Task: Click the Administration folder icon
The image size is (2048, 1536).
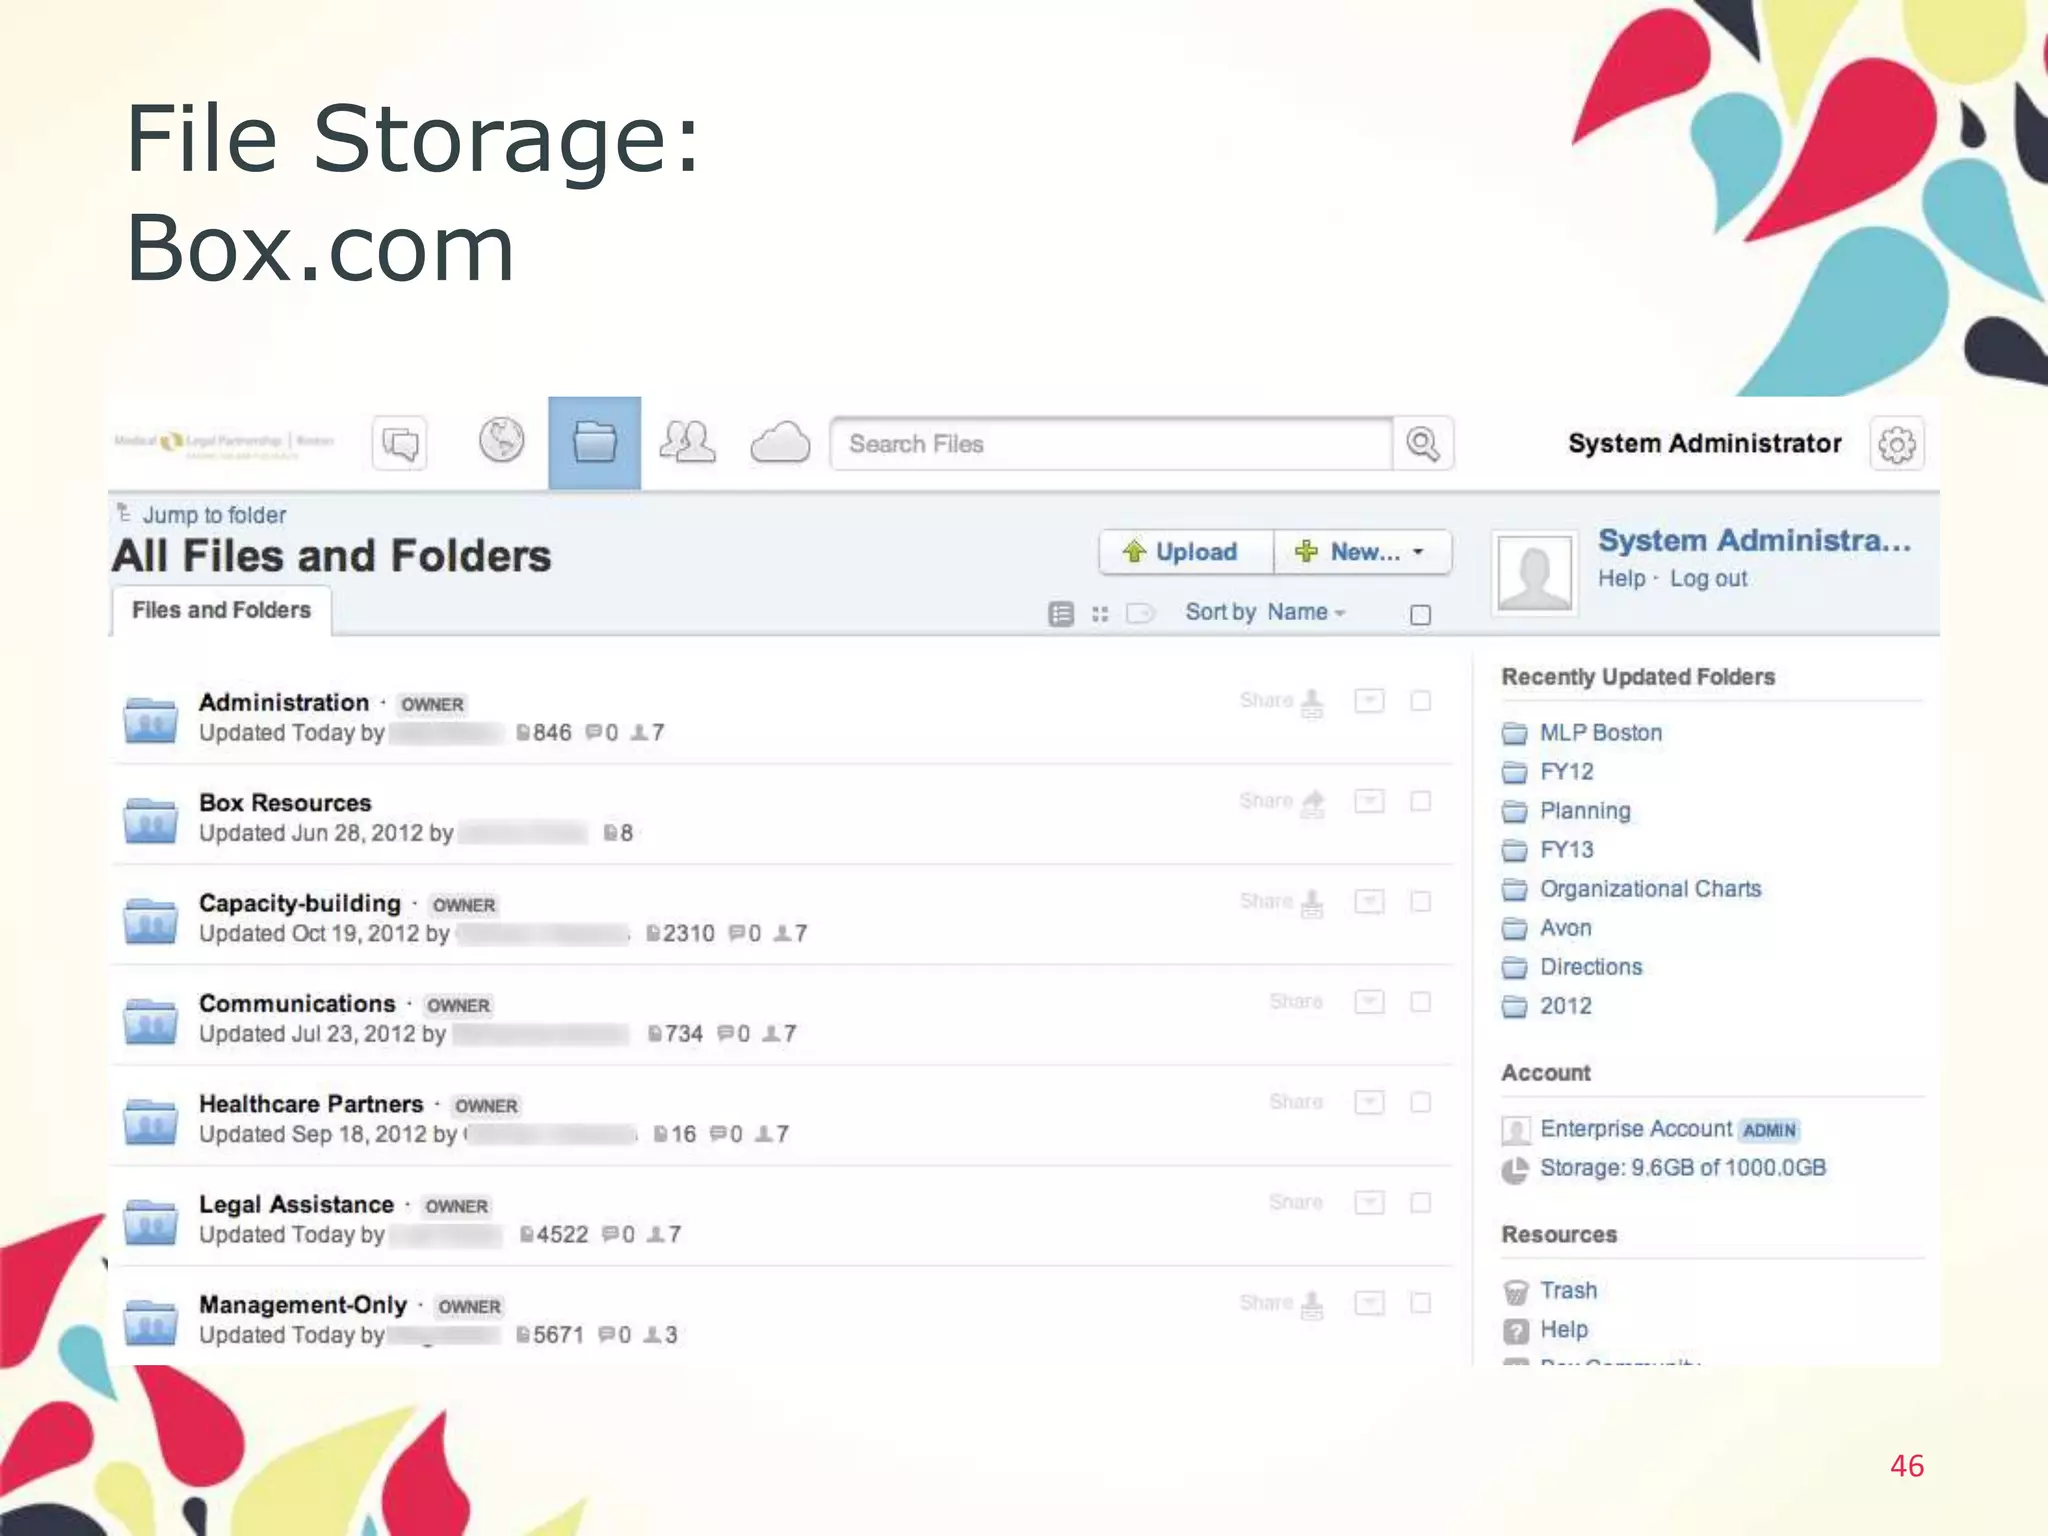Action: [151, 719]
